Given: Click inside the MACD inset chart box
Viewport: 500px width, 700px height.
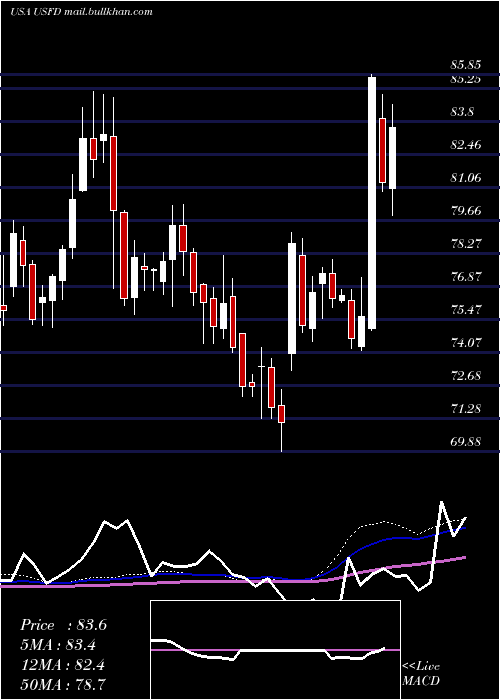Looking at the screenshot, I should (x=275, y=650).
